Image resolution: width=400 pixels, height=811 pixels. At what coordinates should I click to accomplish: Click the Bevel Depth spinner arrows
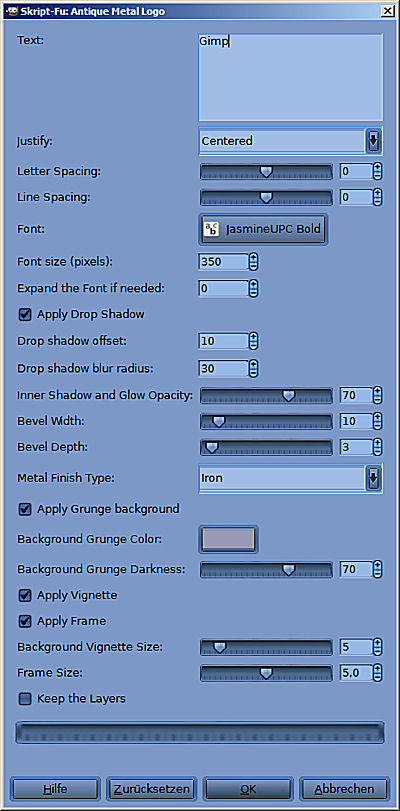[378, 447]
